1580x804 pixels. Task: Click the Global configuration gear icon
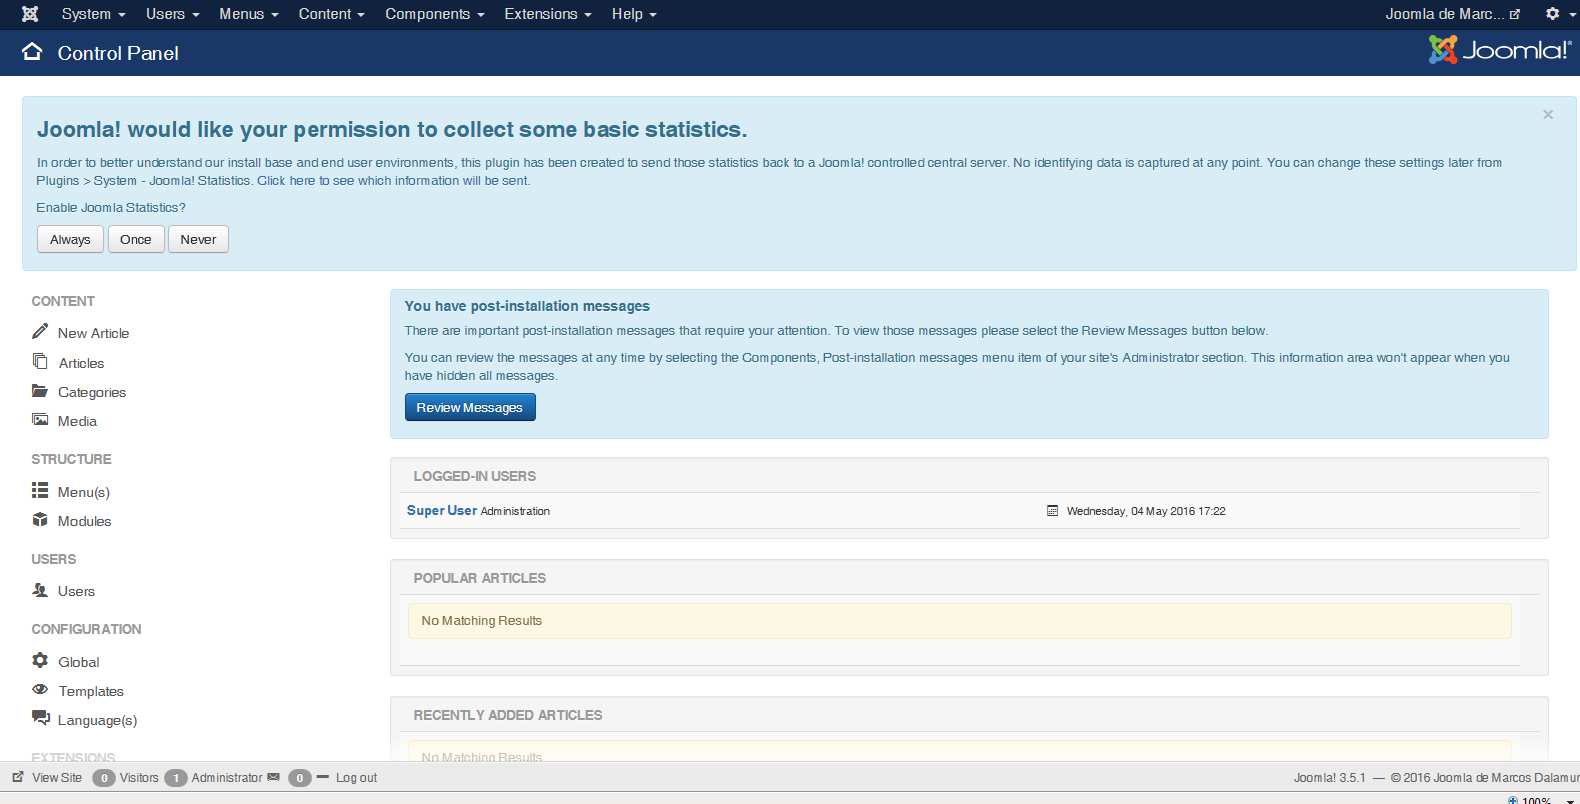40,660
